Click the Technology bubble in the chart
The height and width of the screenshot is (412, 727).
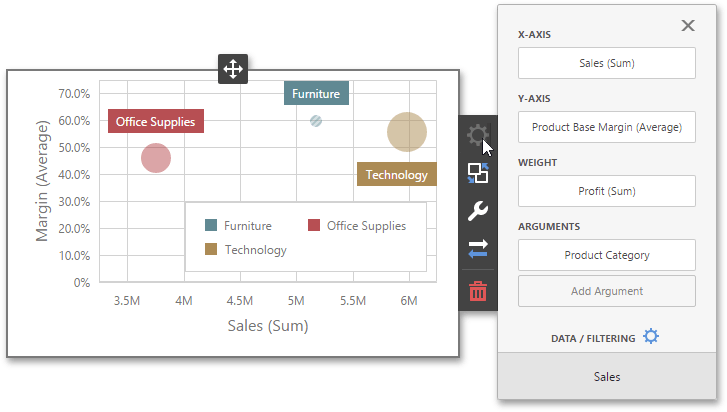(x=407, y=132)
